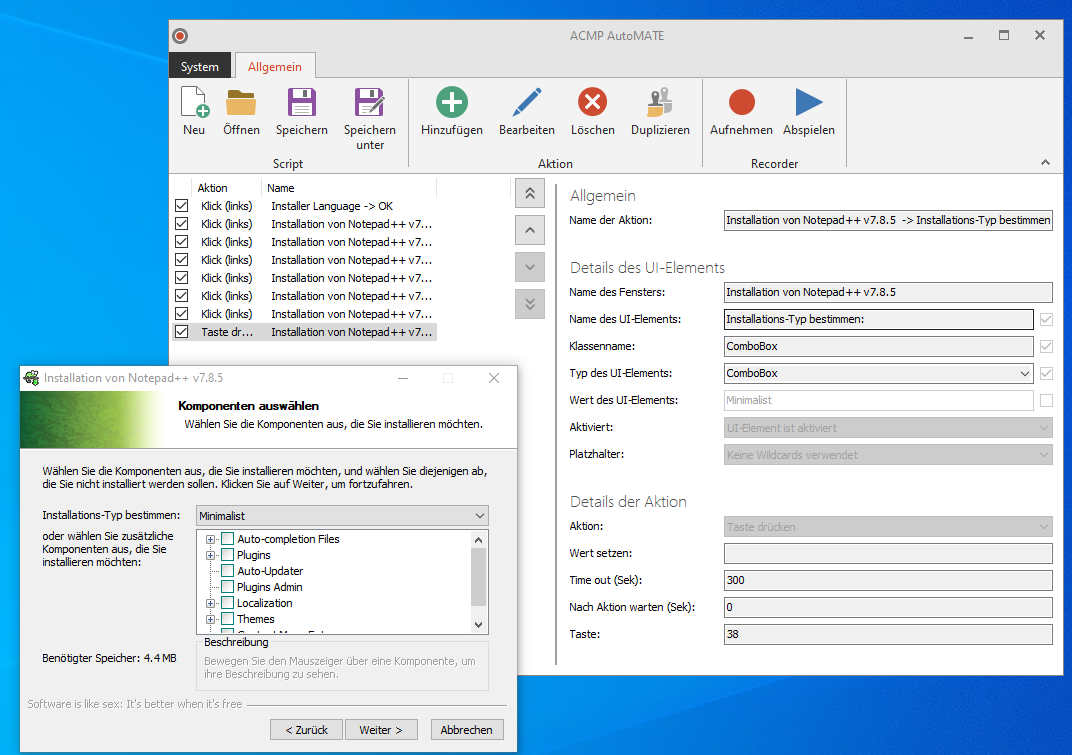1072x755 pixels.
Task: Expand the Auto-completion Files tree node
Action: [x=211, y=540]
